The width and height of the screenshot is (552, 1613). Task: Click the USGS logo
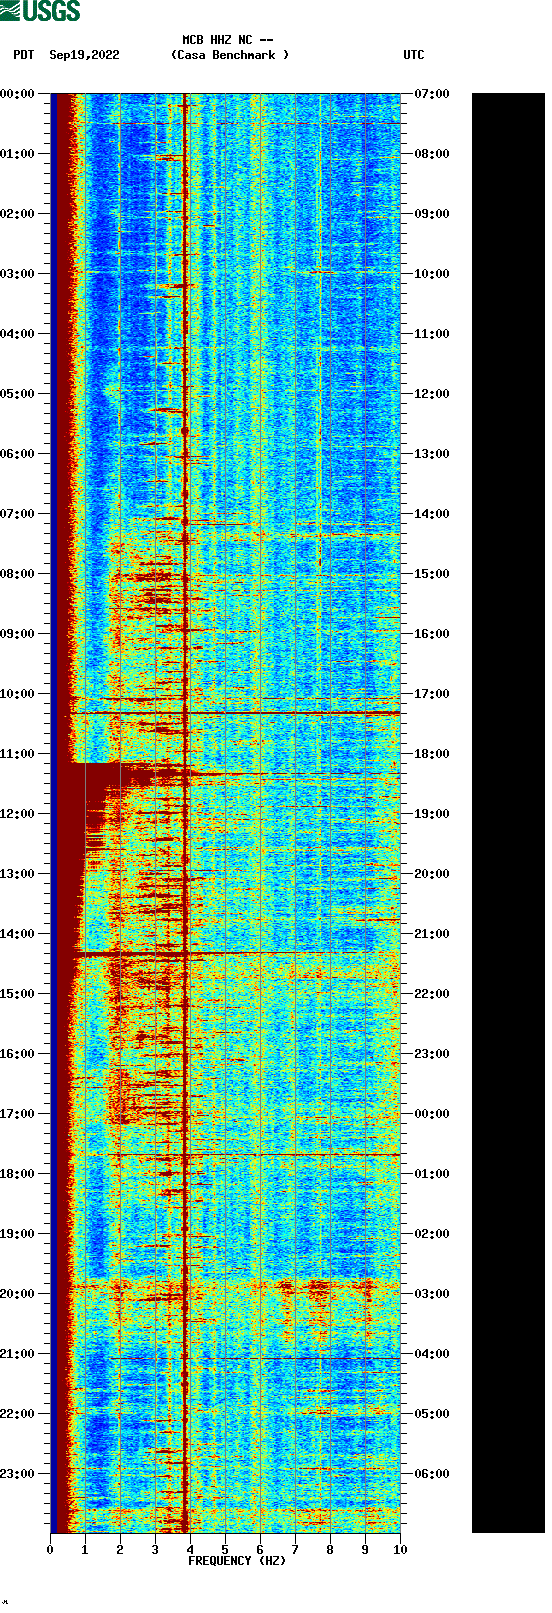coord(40,11)
